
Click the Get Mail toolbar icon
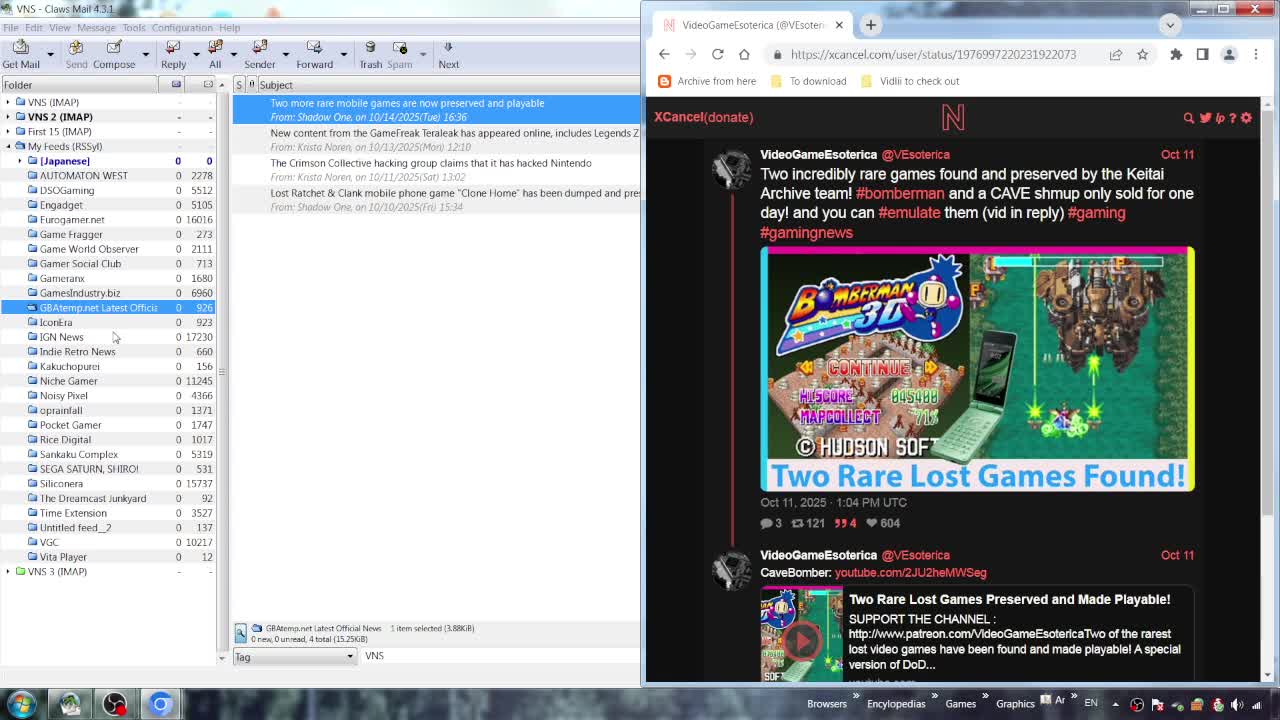point(21,54)
